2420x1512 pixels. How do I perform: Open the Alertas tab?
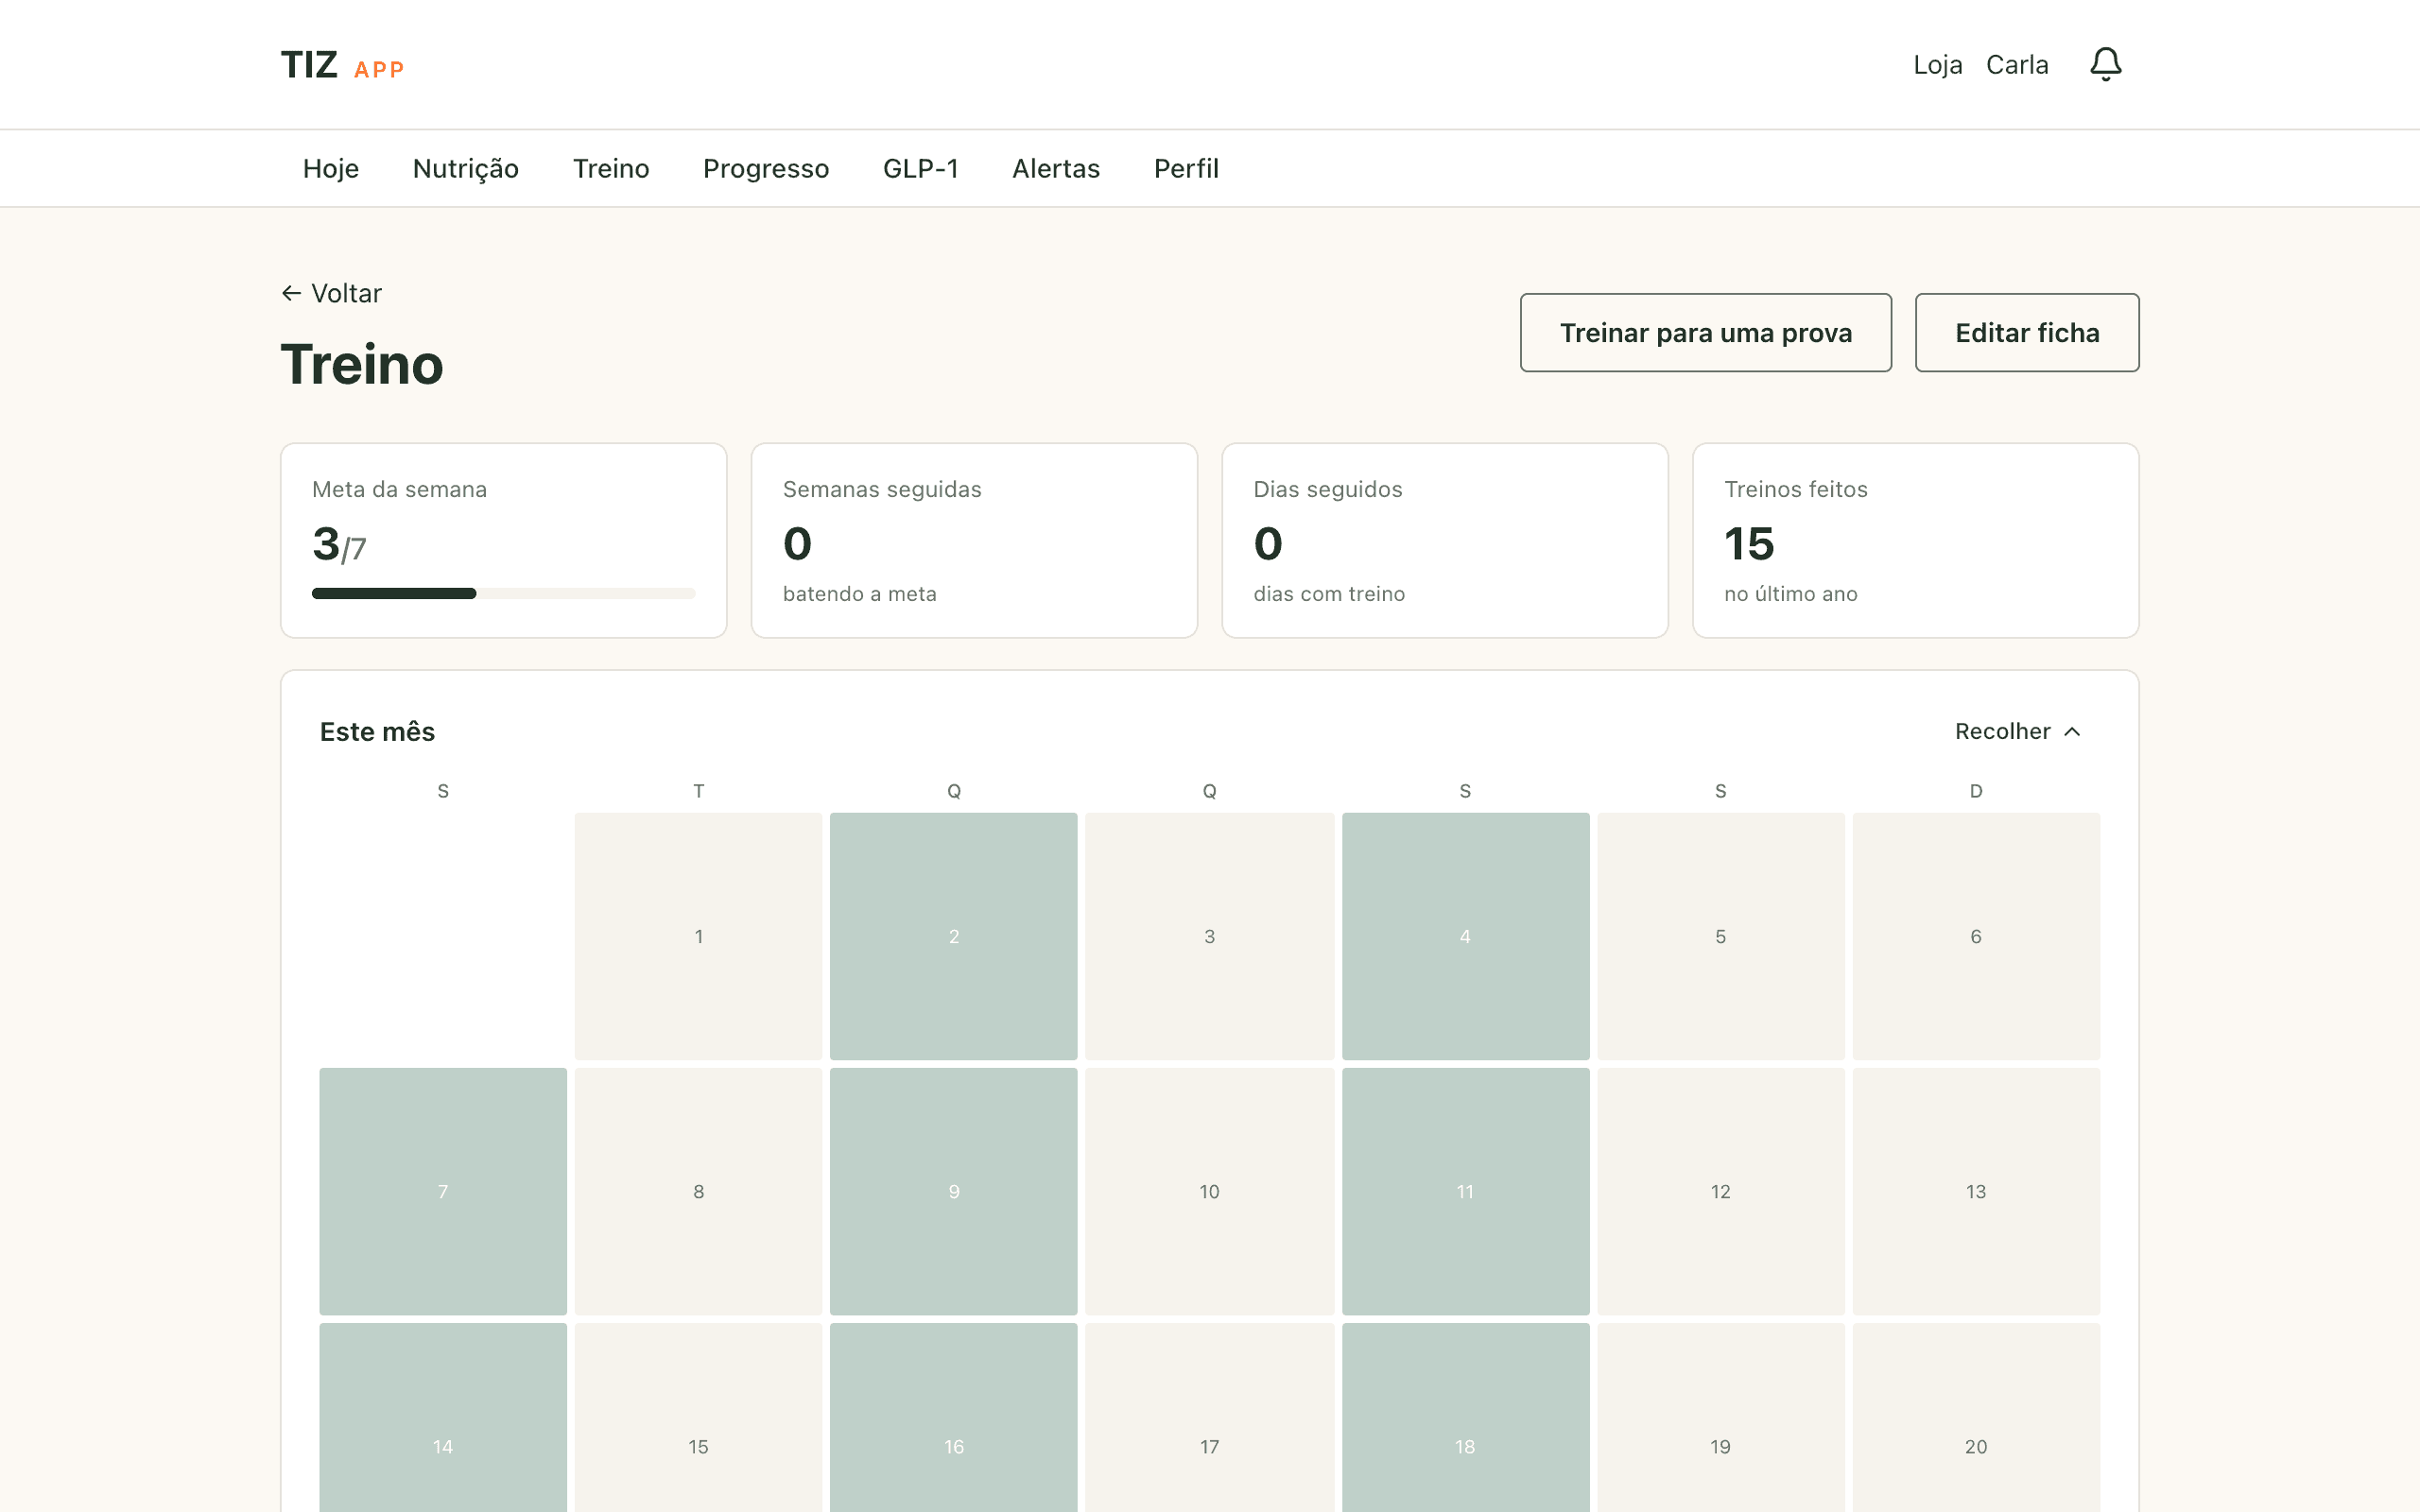click(1056, 168)
